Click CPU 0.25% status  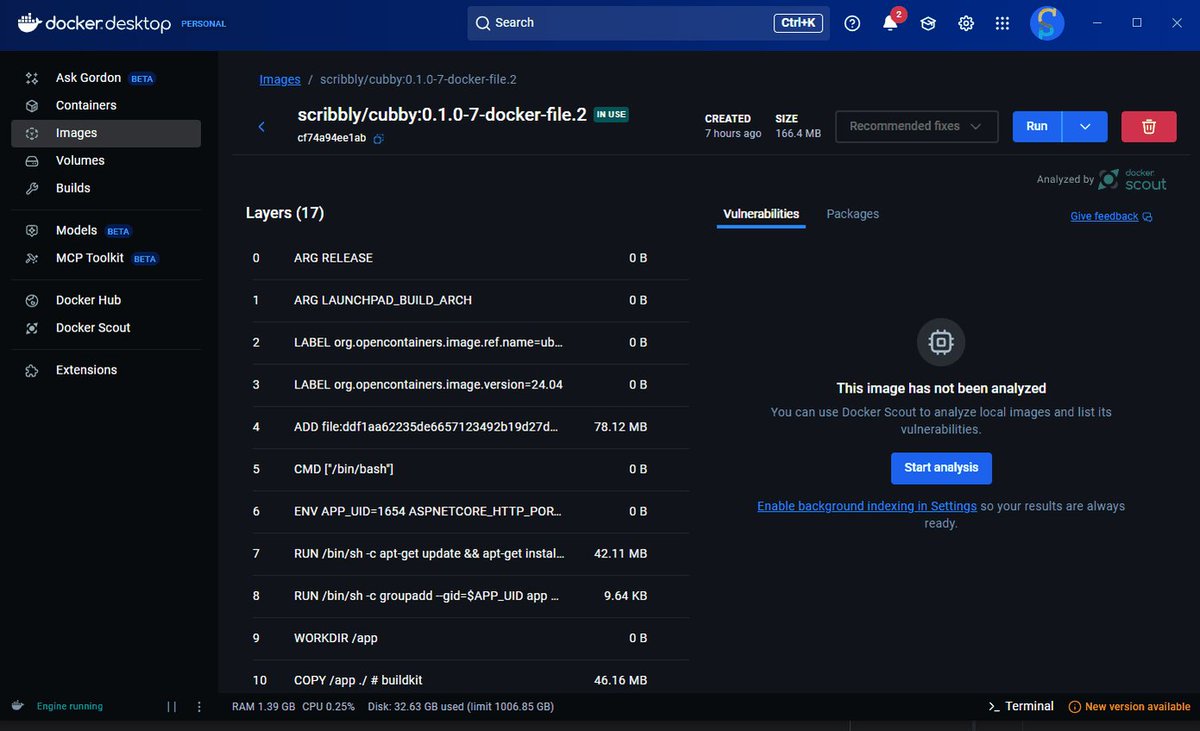coord(328,707)
